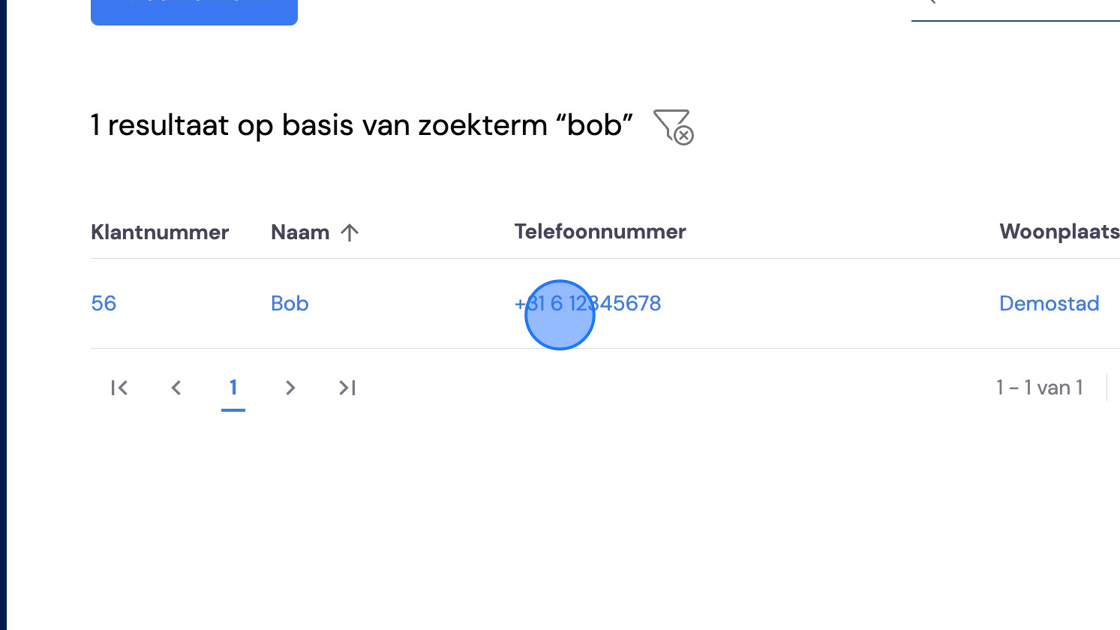Open the Bob customer record

coord(290,304)
